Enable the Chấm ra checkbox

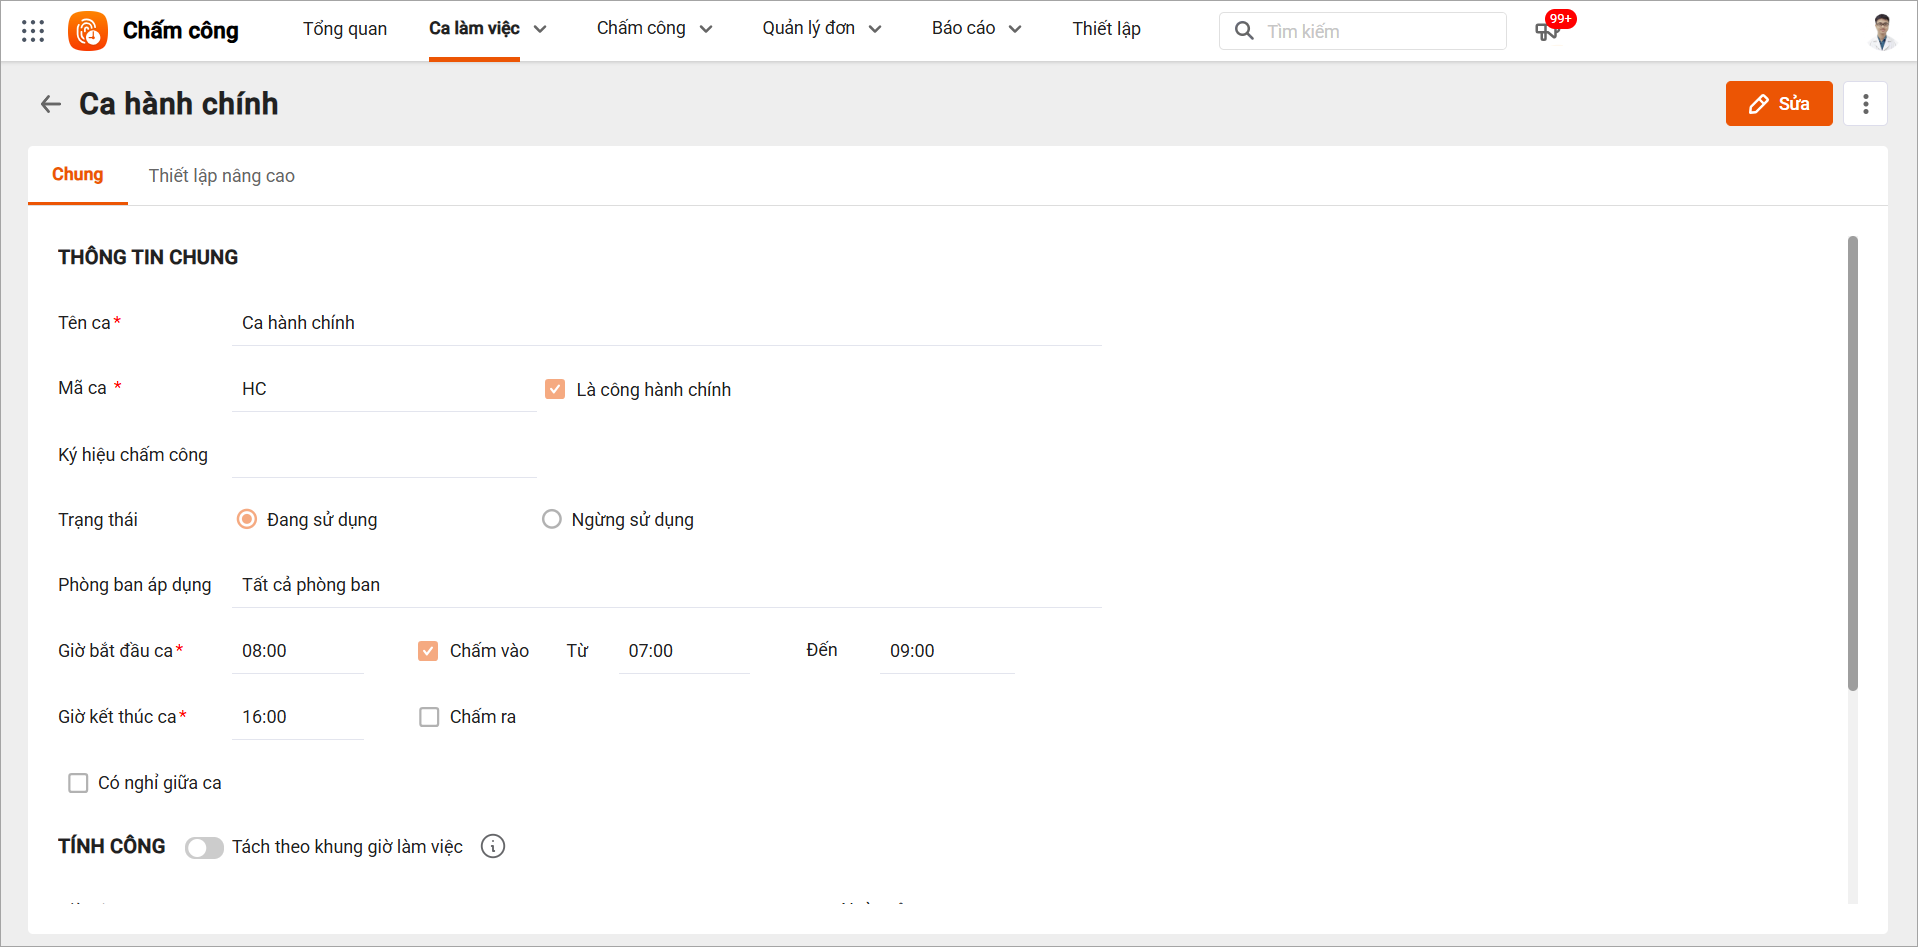click(x=429, y=717)
